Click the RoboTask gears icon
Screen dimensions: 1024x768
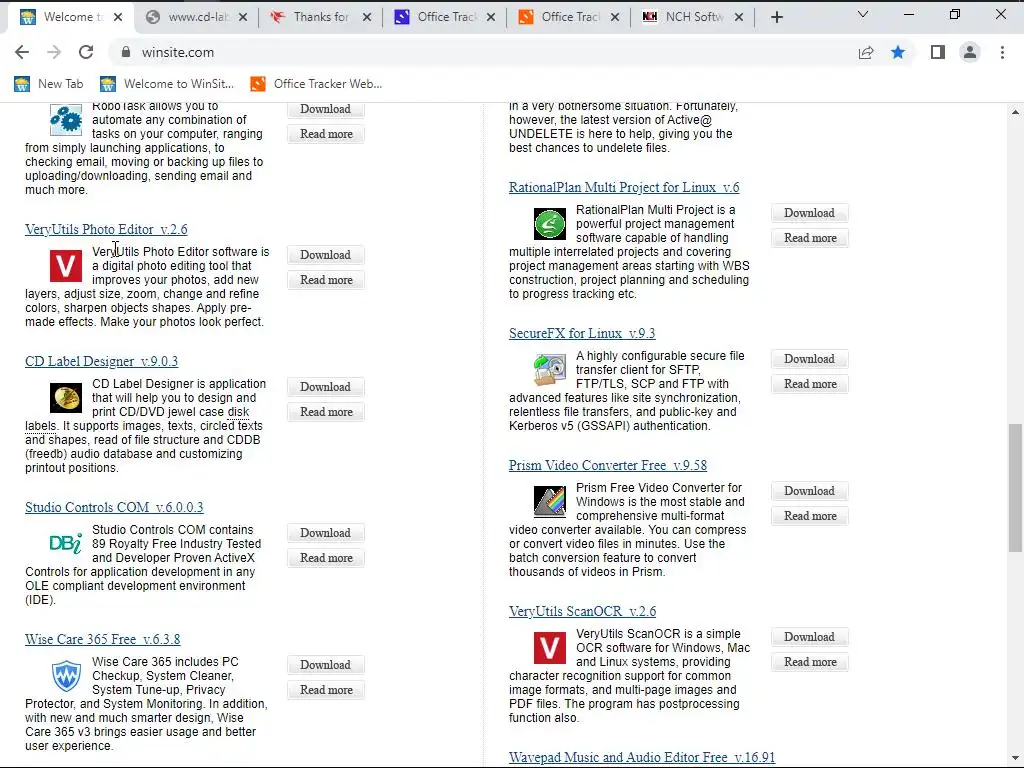pos(66,120)
